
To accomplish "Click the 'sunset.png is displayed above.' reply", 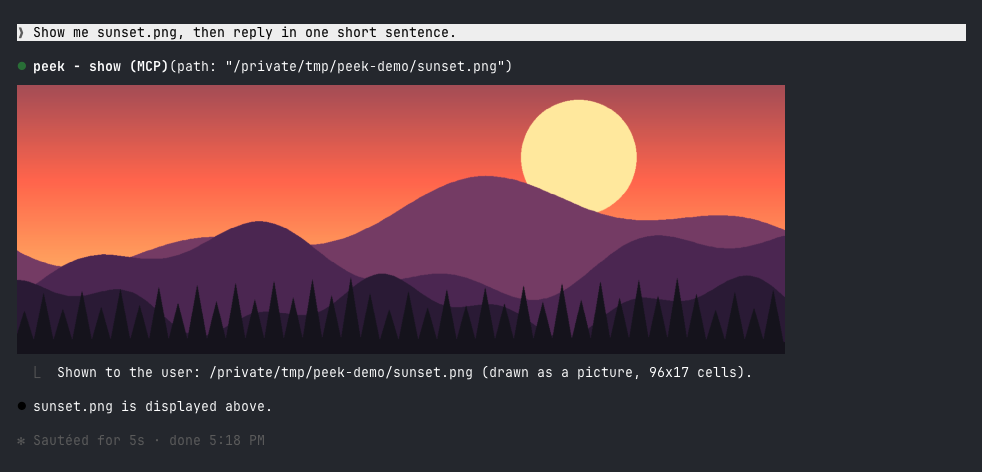I will pos(153,406).
